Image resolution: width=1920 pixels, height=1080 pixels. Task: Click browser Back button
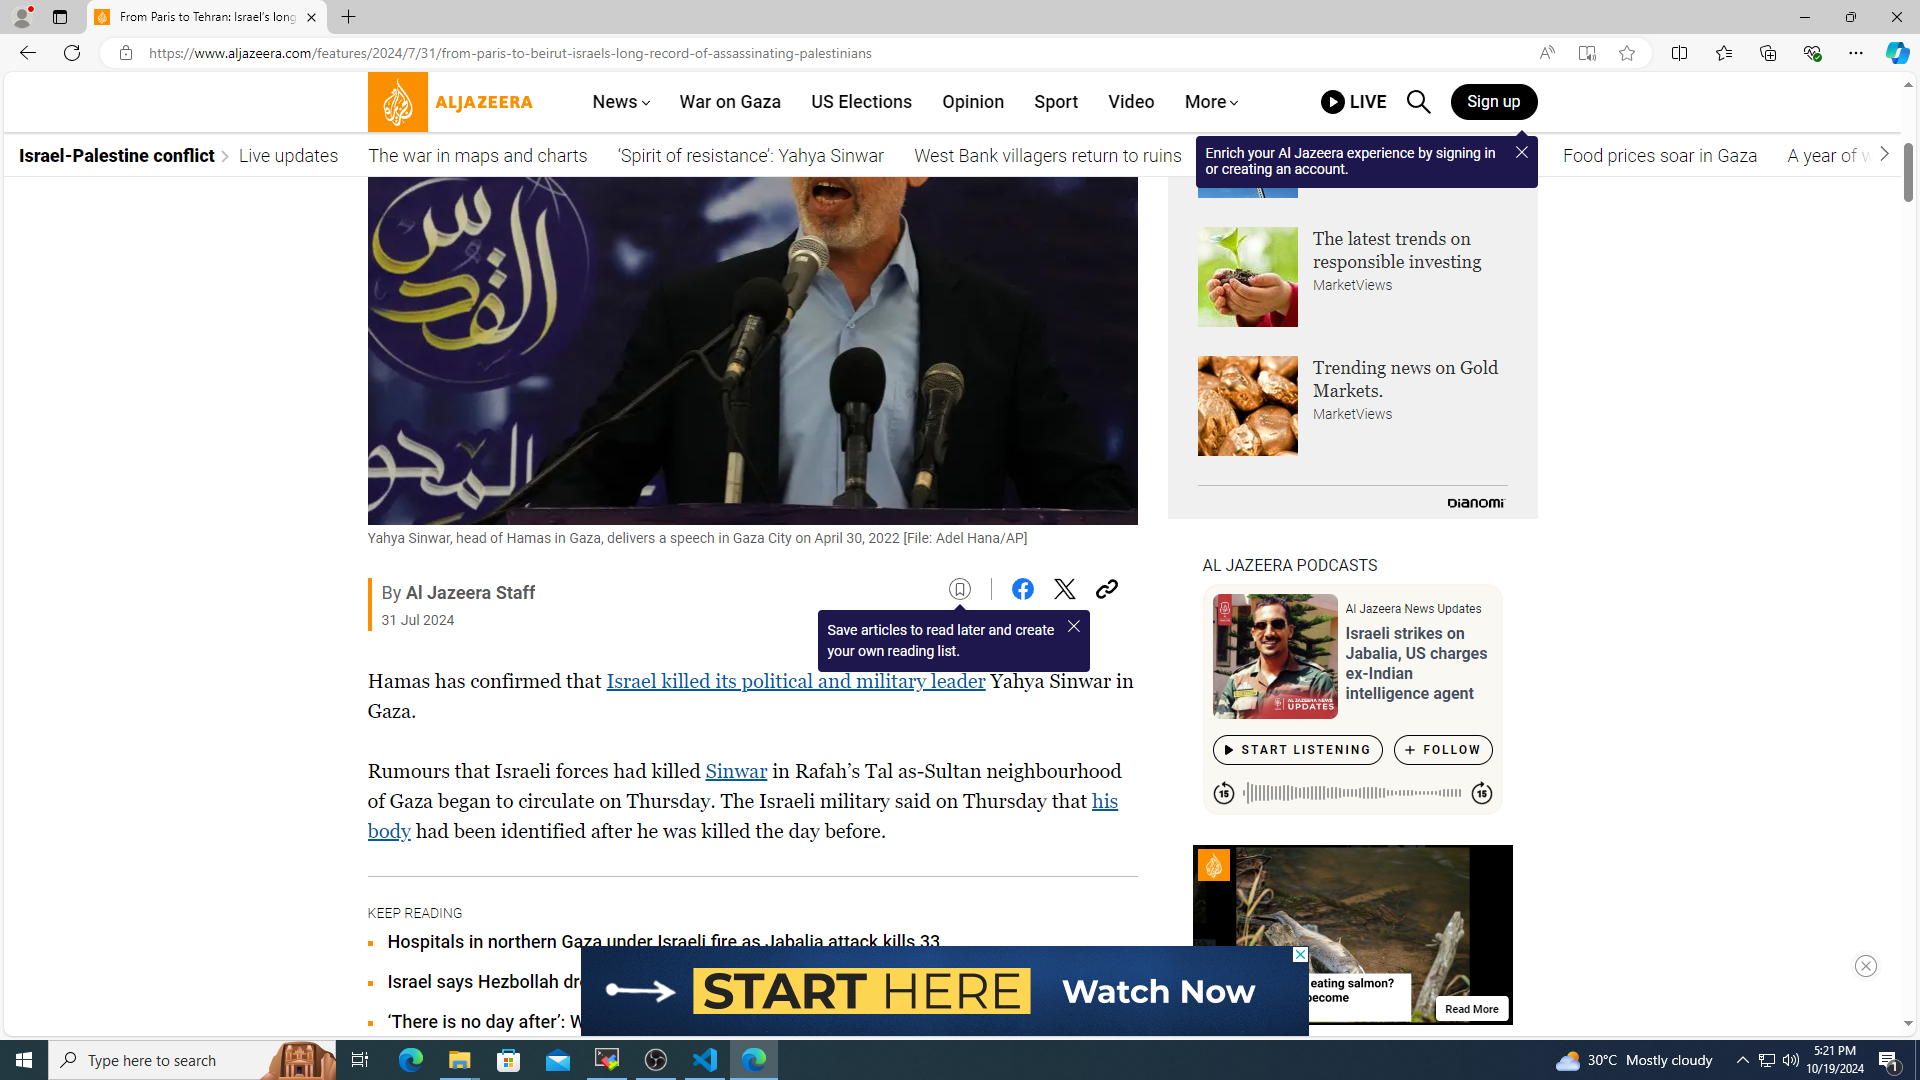27,53
